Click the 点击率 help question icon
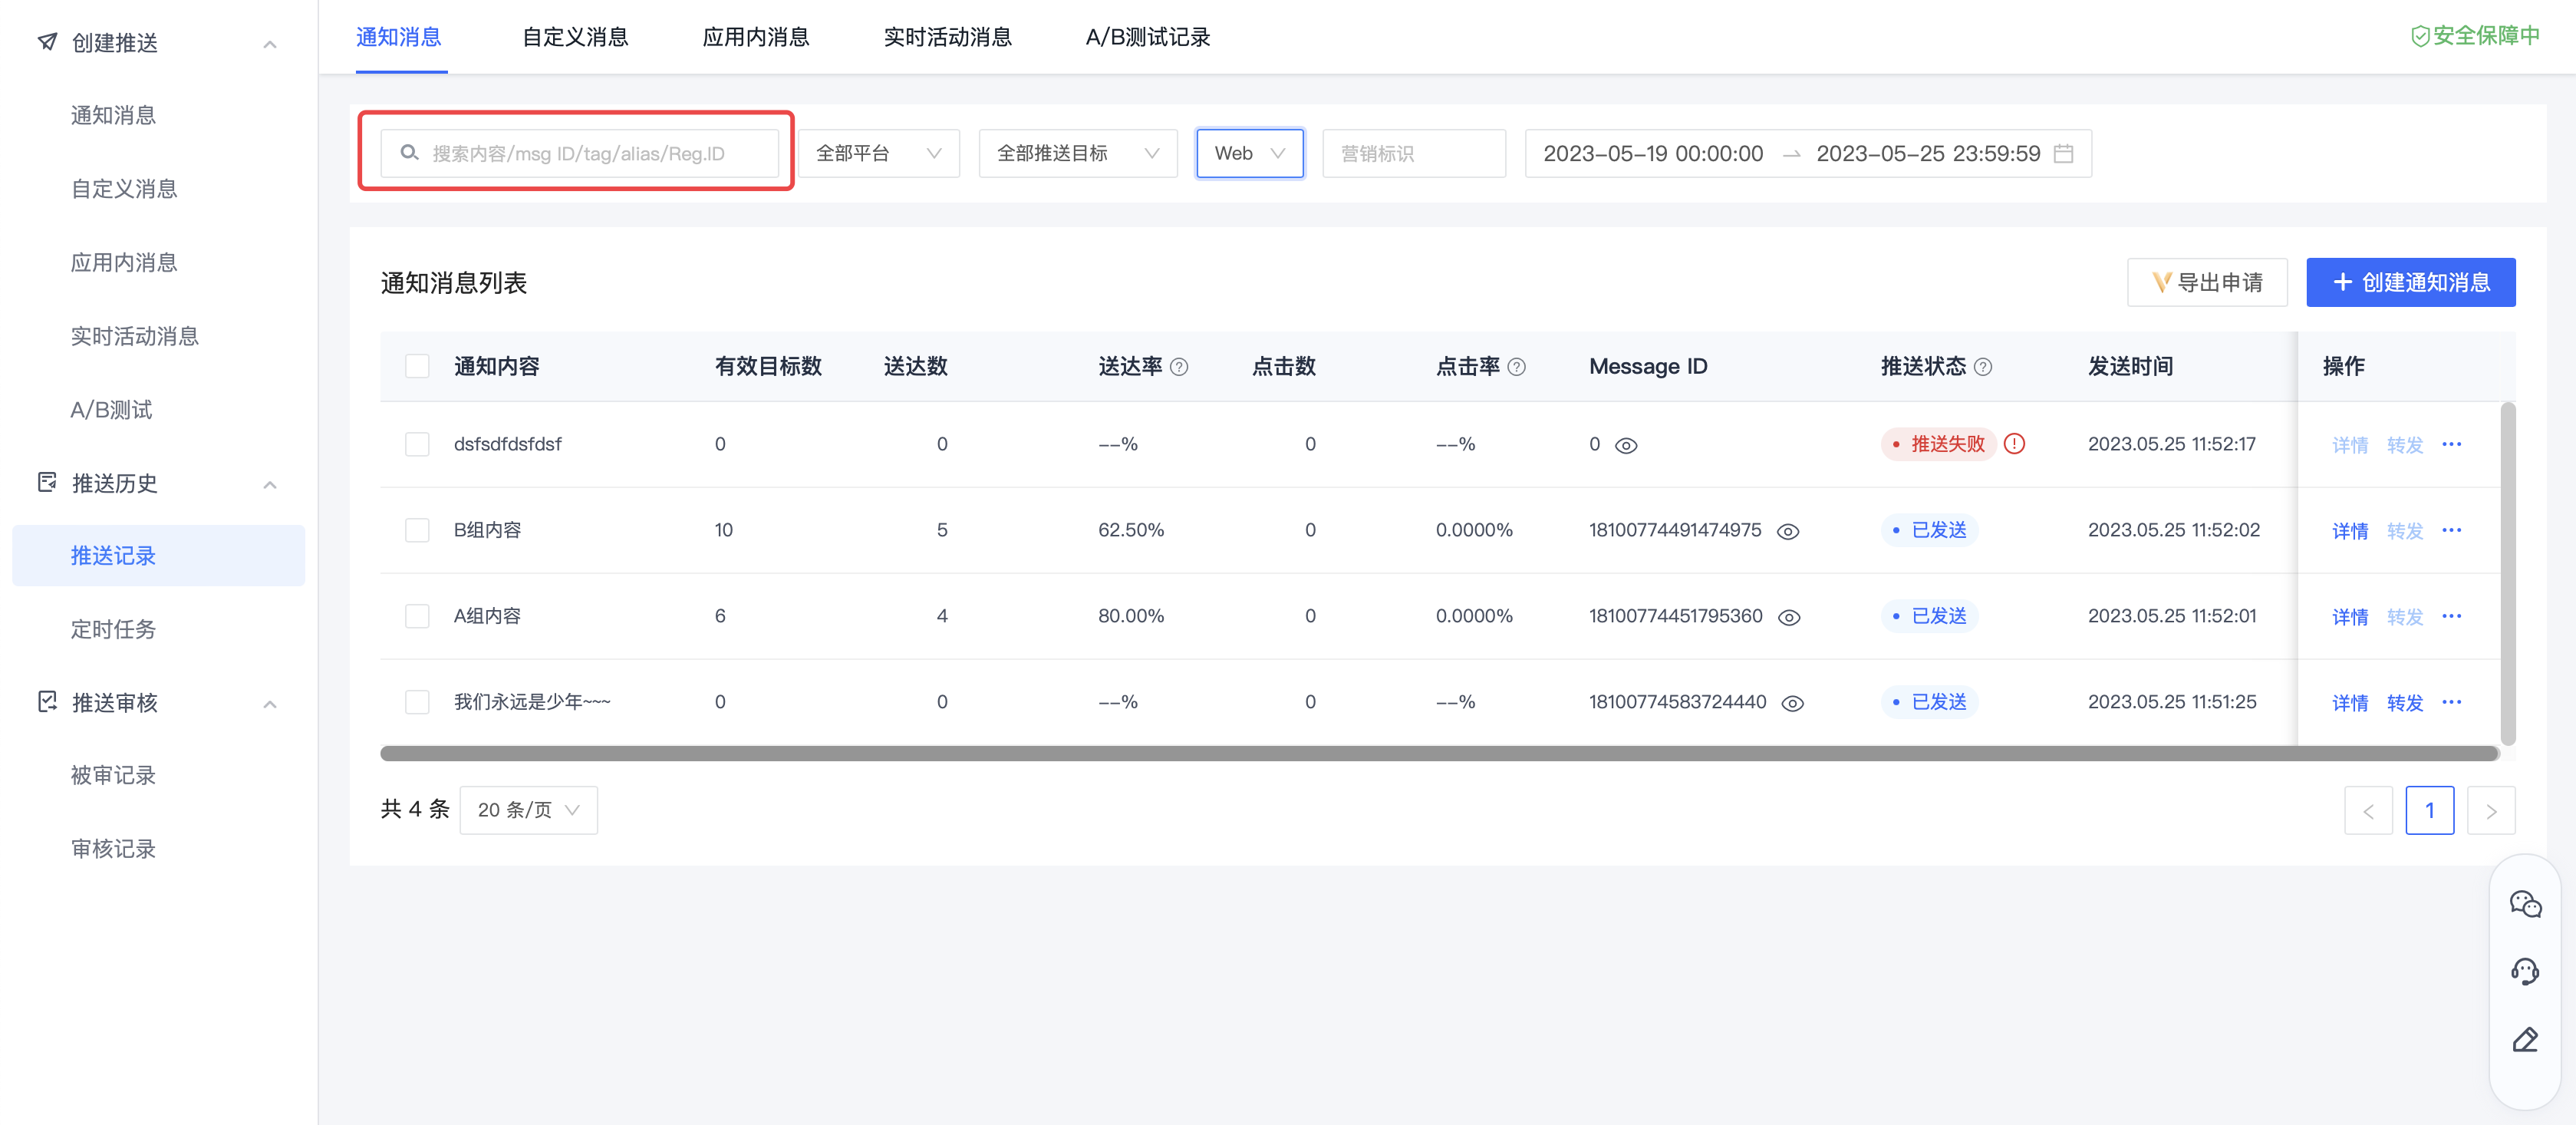This screenshot has height=1125, width=2576. point(1517,367)
